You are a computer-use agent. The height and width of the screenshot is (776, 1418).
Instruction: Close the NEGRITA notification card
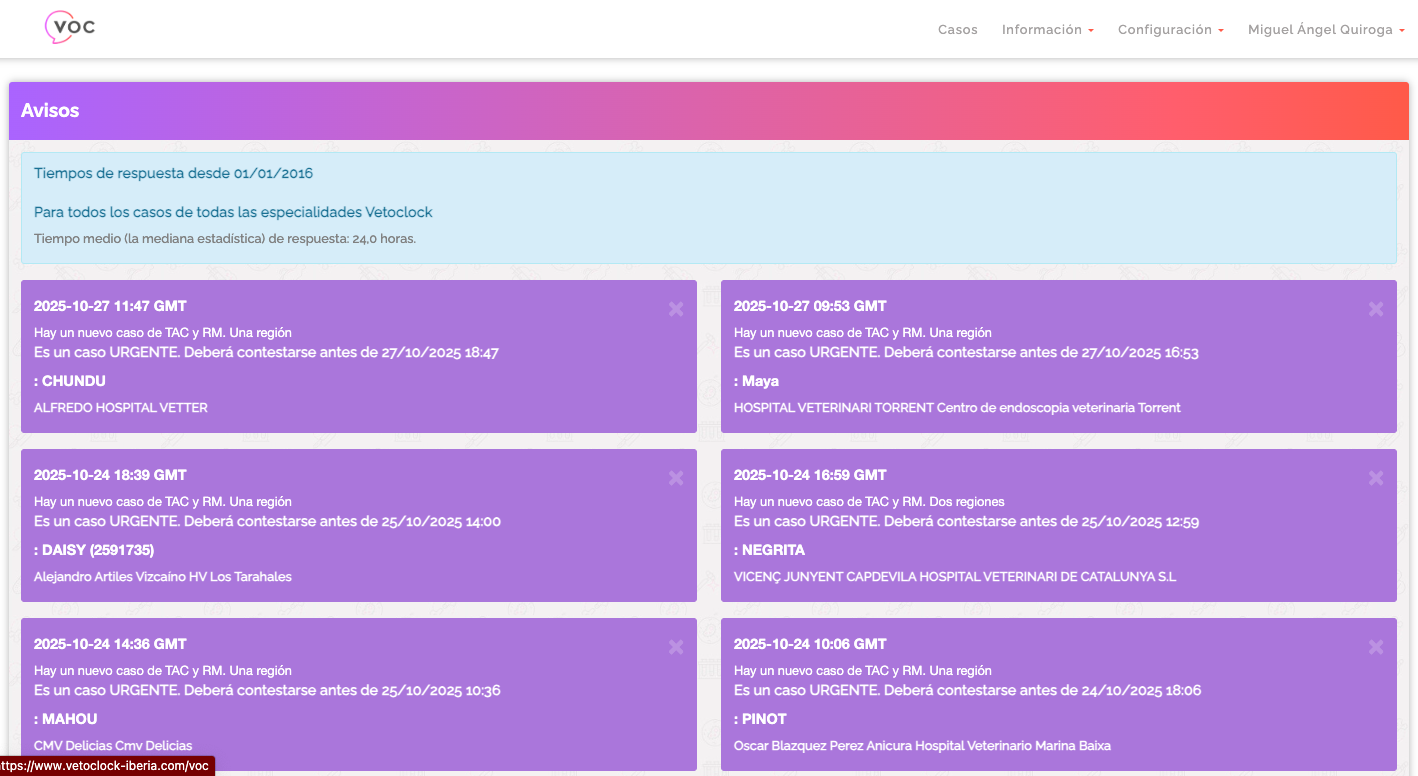point(1376,478)
